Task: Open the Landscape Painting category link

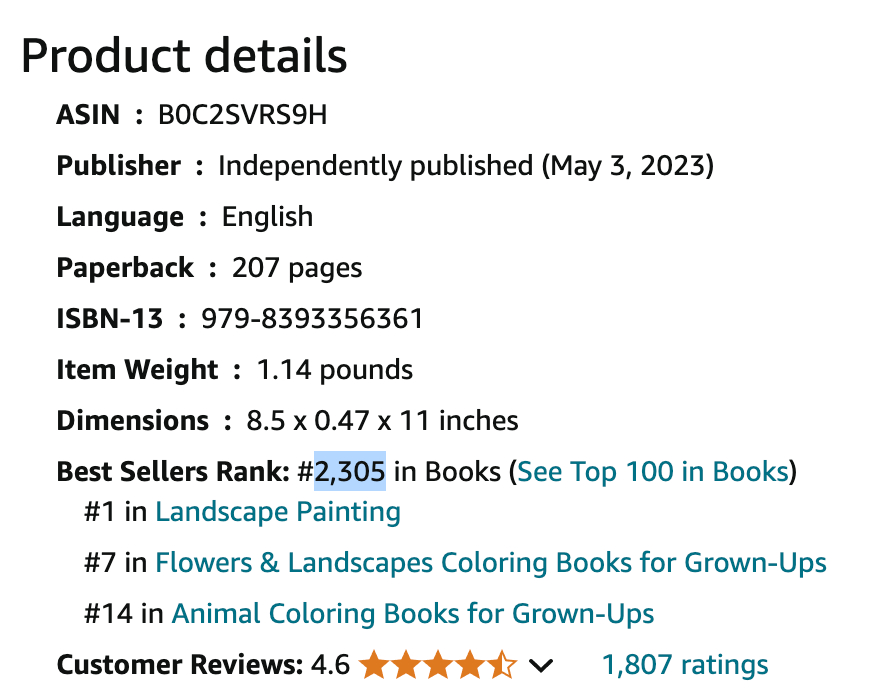Action: [x=278, y=512]
